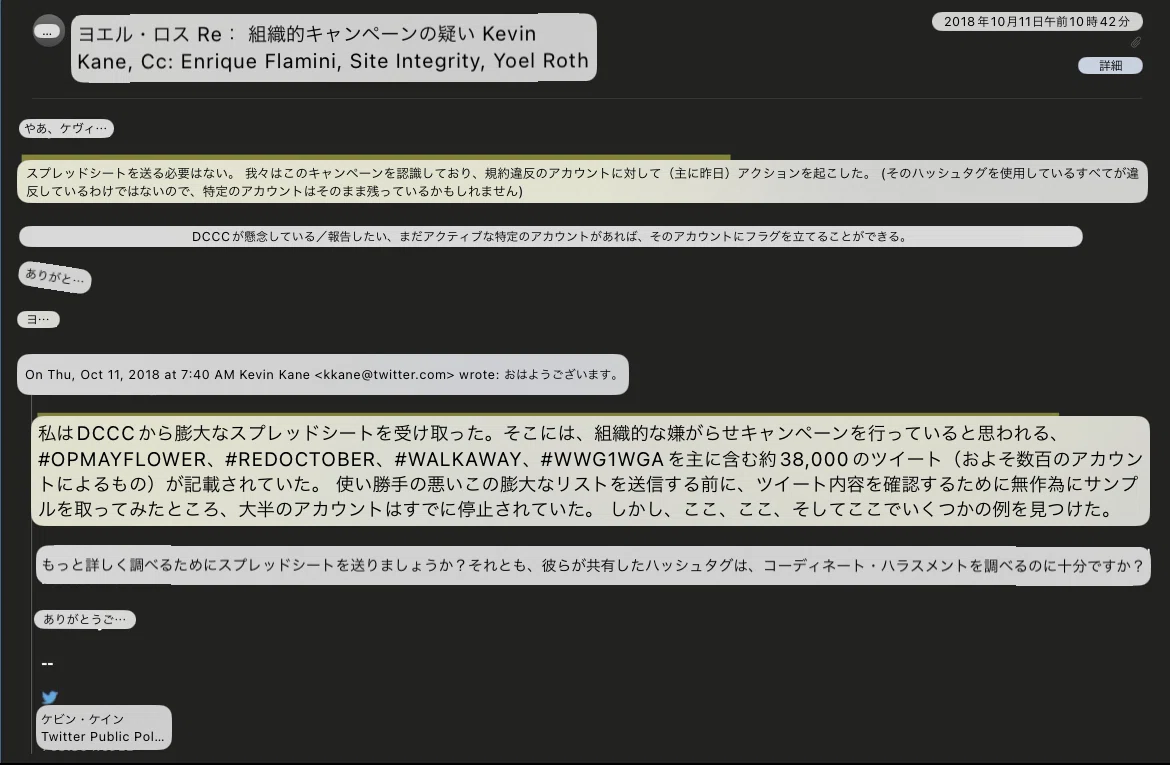Click the greeting やあ、ケヴィ…
Screen dimensions: 1170x765
click(66, 128)
